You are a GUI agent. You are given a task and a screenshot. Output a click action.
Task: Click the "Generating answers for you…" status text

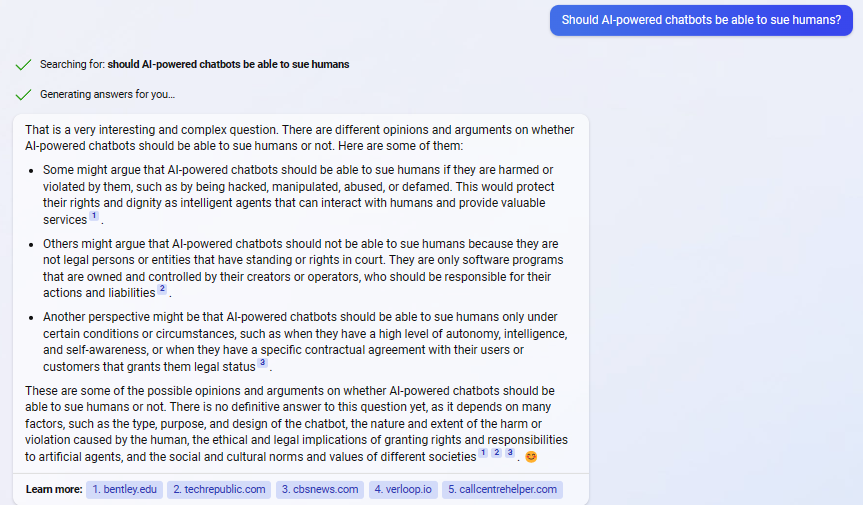point(107,95)
